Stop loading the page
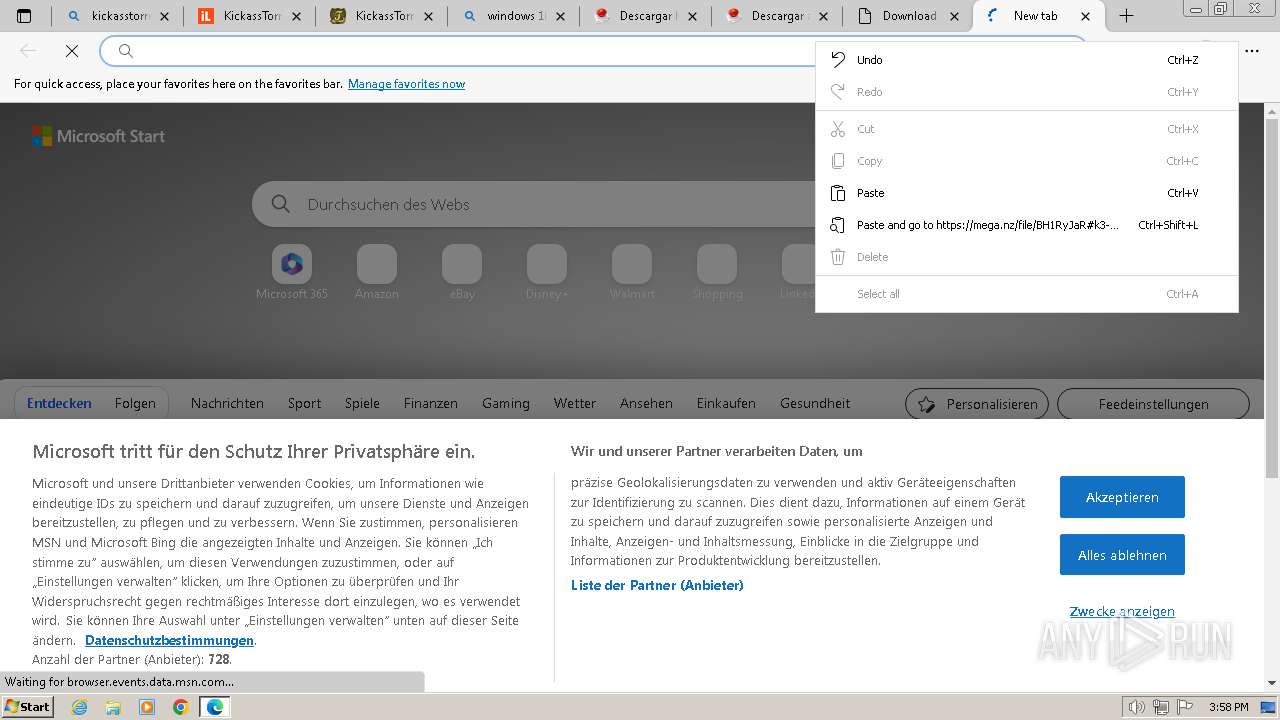This screenshot has height=720, width=1280. (x=72, y=51)
